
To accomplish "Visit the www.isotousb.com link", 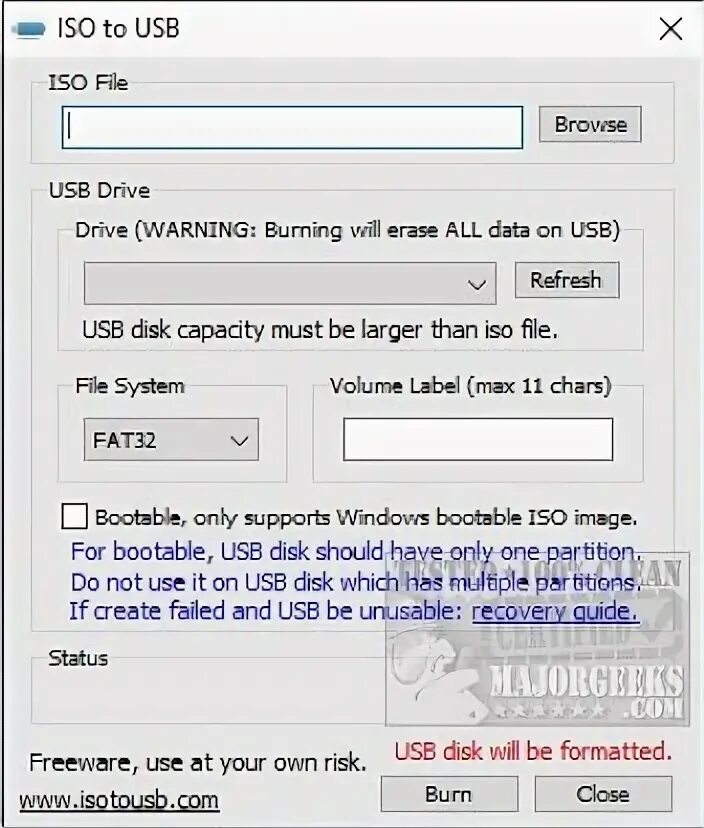I will [119, 801].
